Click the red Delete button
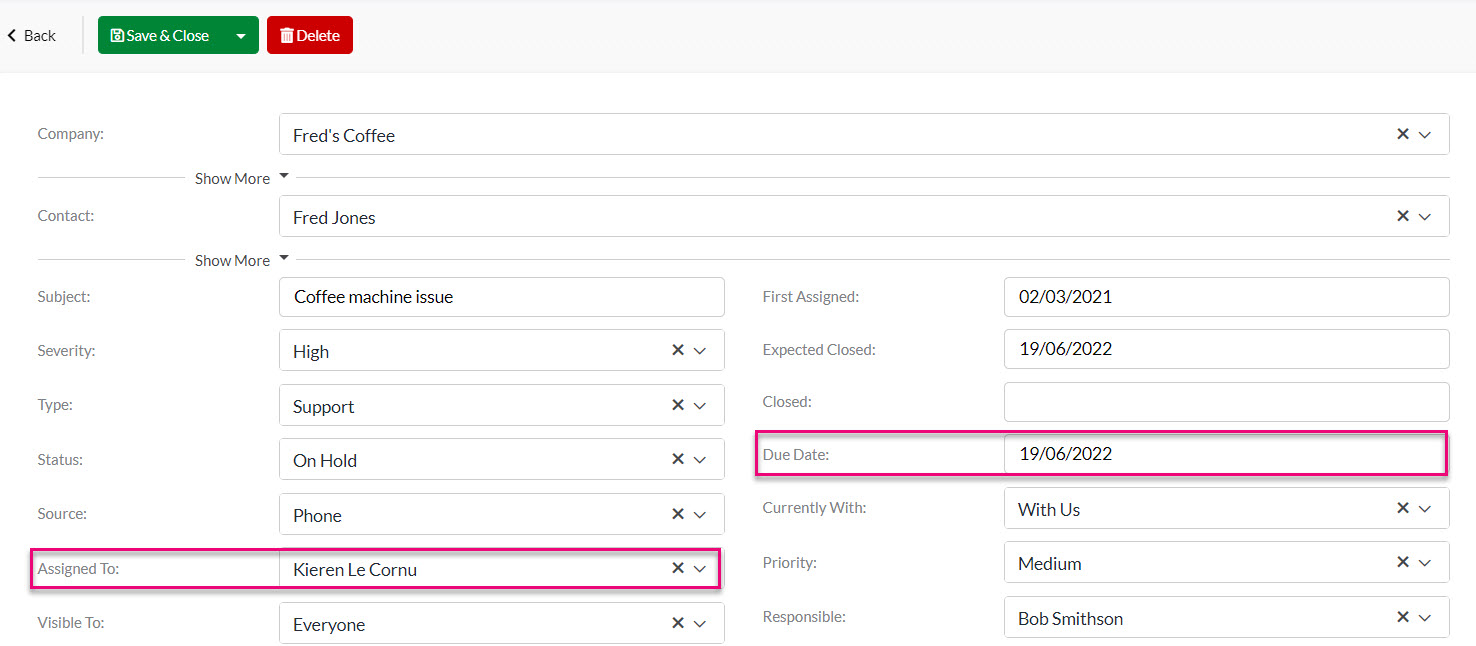 point(310,36)
